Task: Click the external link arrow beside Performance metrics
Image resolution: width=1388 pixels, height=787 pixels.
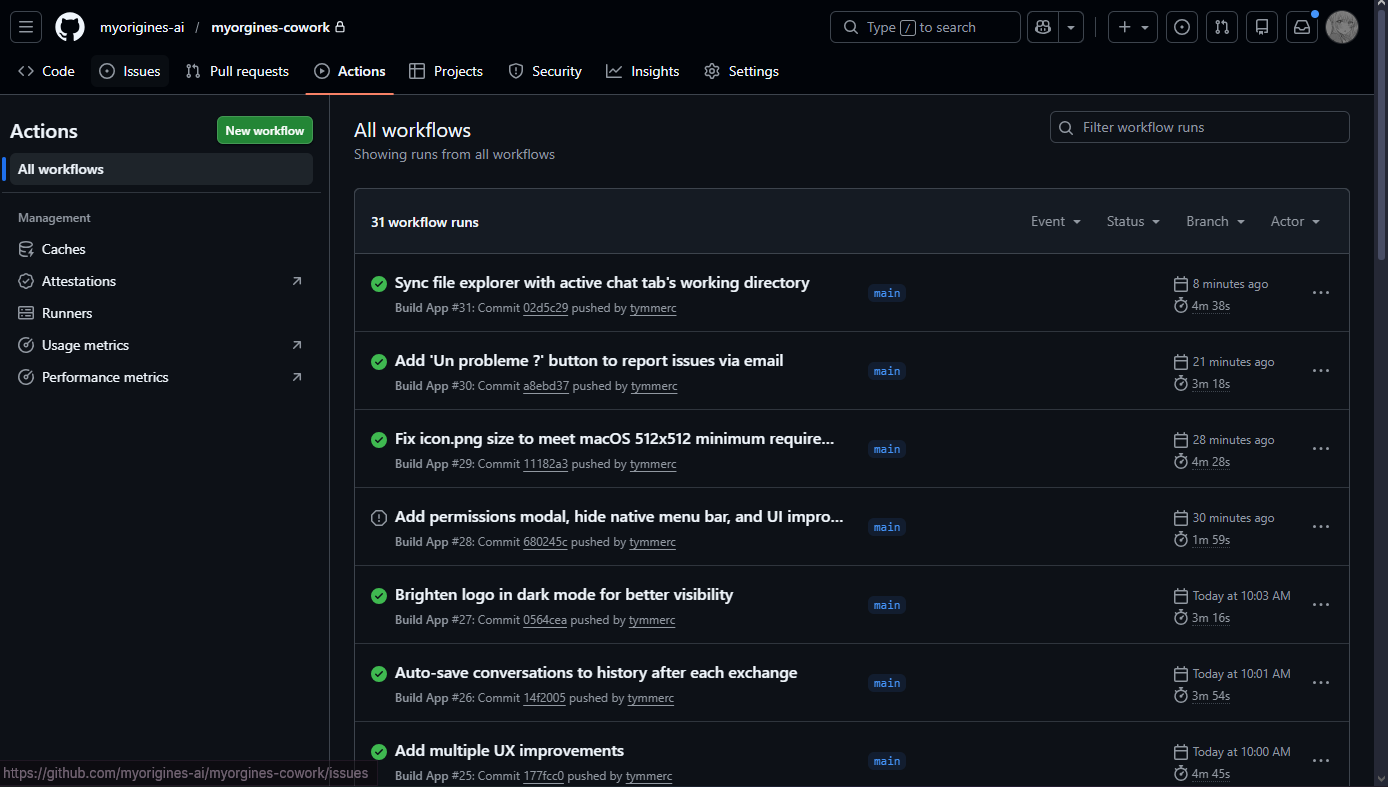Action: tap(297, 377)
